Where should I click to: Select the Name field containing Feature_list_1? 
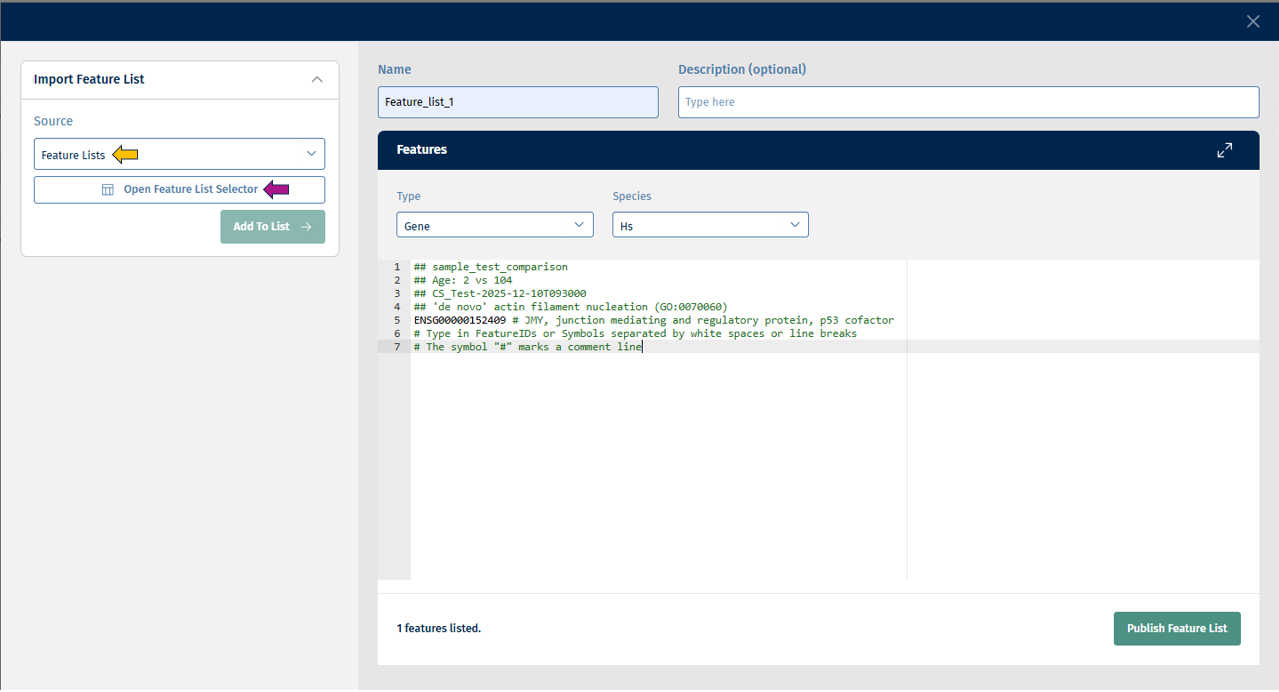tap(517, 102)
